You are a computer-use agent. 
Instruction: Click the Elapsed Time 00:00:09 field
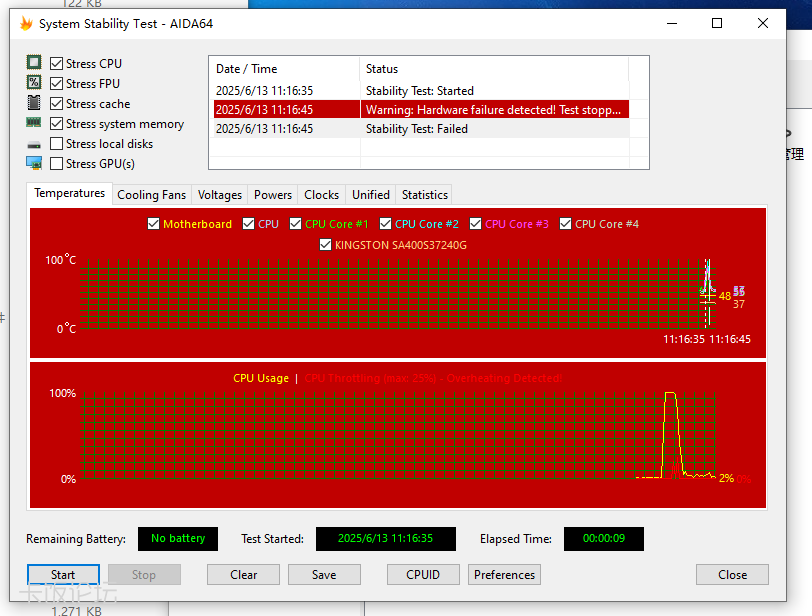coord(604,538)
